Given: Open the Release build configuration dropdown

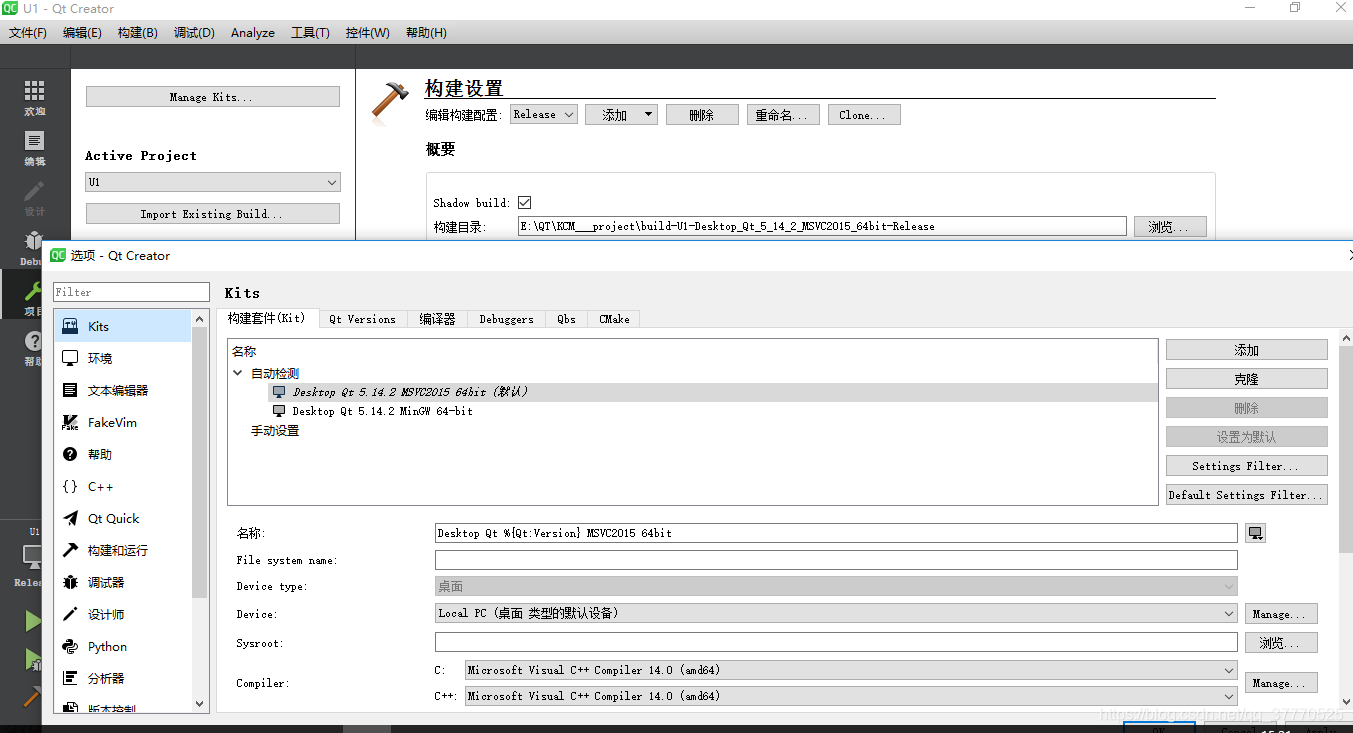Looking at the screenshot, I should 543,114.
